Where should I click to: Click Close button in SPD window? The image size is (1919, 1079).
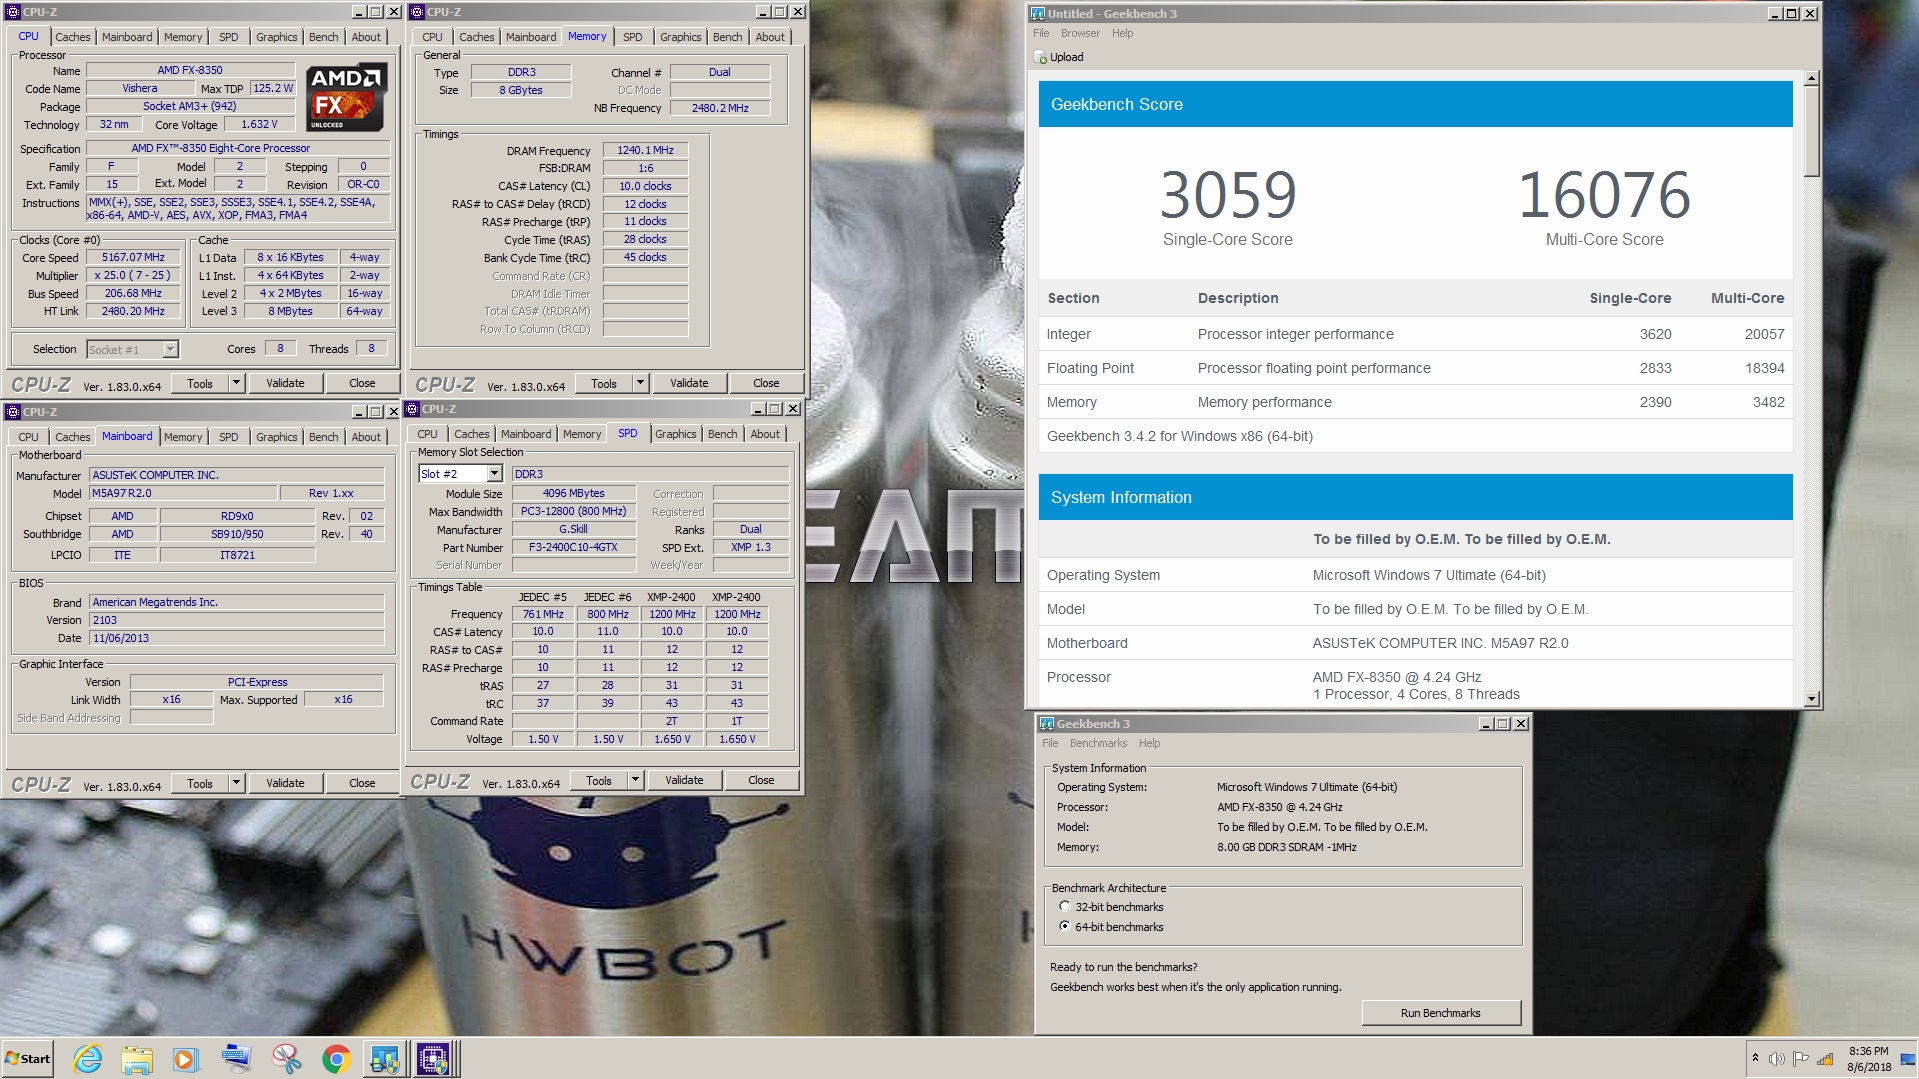tap(761, 780)
